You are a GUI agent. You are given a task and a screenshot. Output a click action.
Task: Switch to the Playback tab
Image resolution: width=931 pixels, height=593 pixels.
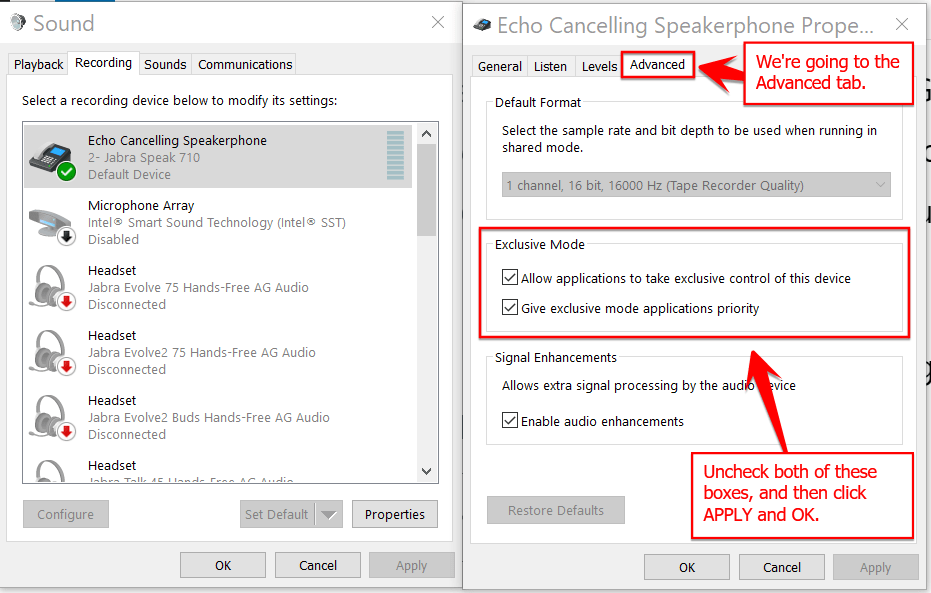pos(37,64)
